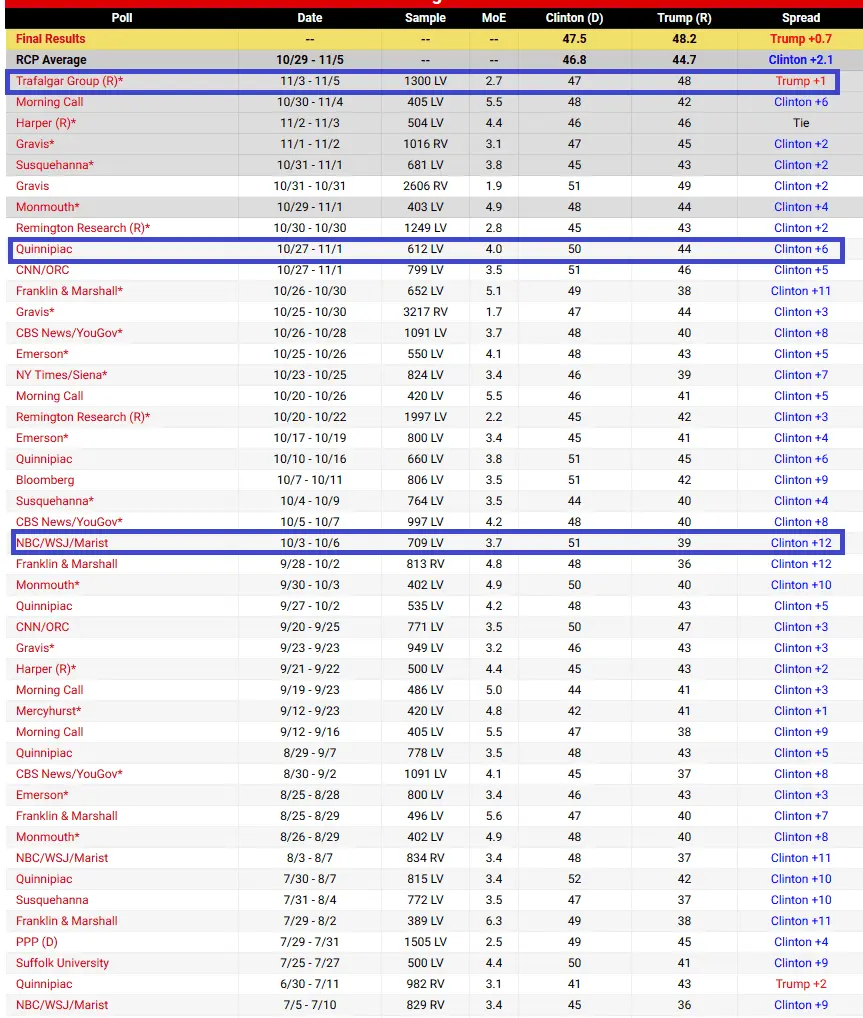Open Harper (R)* poll dated 11/2 - 11/3
Screen dimensions: 863x1018
pyautogui.click(x=46, y=123)
